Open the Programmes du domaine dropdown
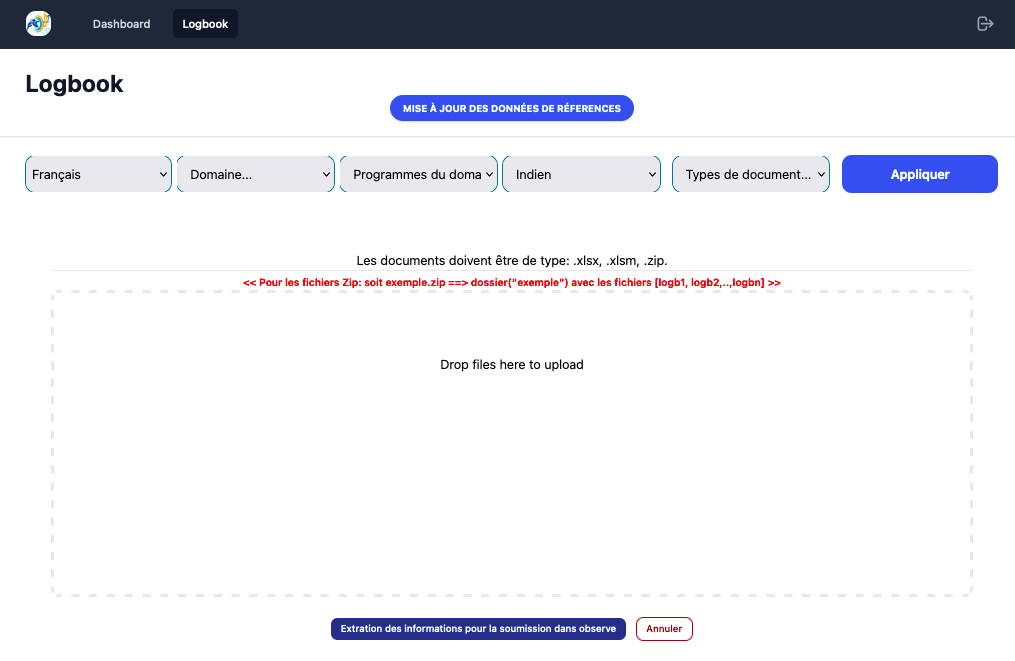This screenshot has width=1015, height=661. pos(418,174)
